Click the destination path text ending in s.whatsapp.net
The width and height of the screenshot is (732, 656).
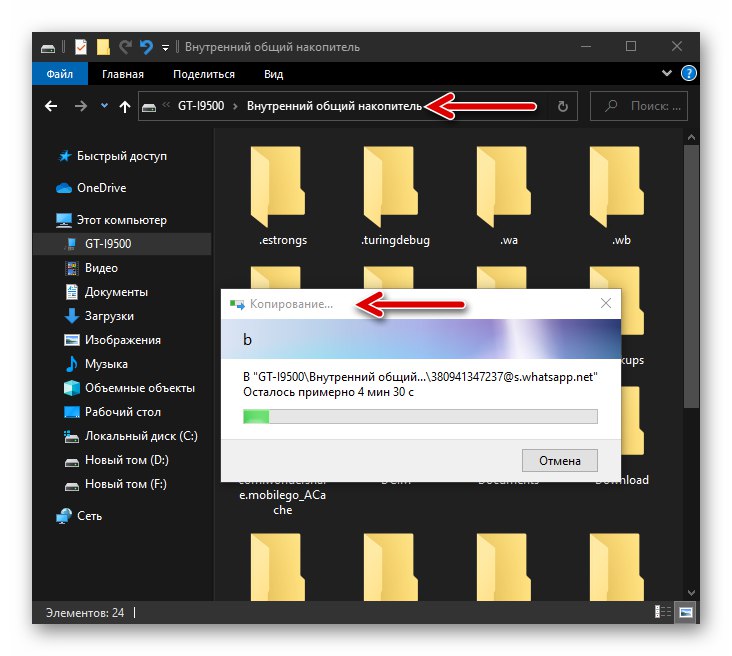pyautogui.click(x=420, y=377)
